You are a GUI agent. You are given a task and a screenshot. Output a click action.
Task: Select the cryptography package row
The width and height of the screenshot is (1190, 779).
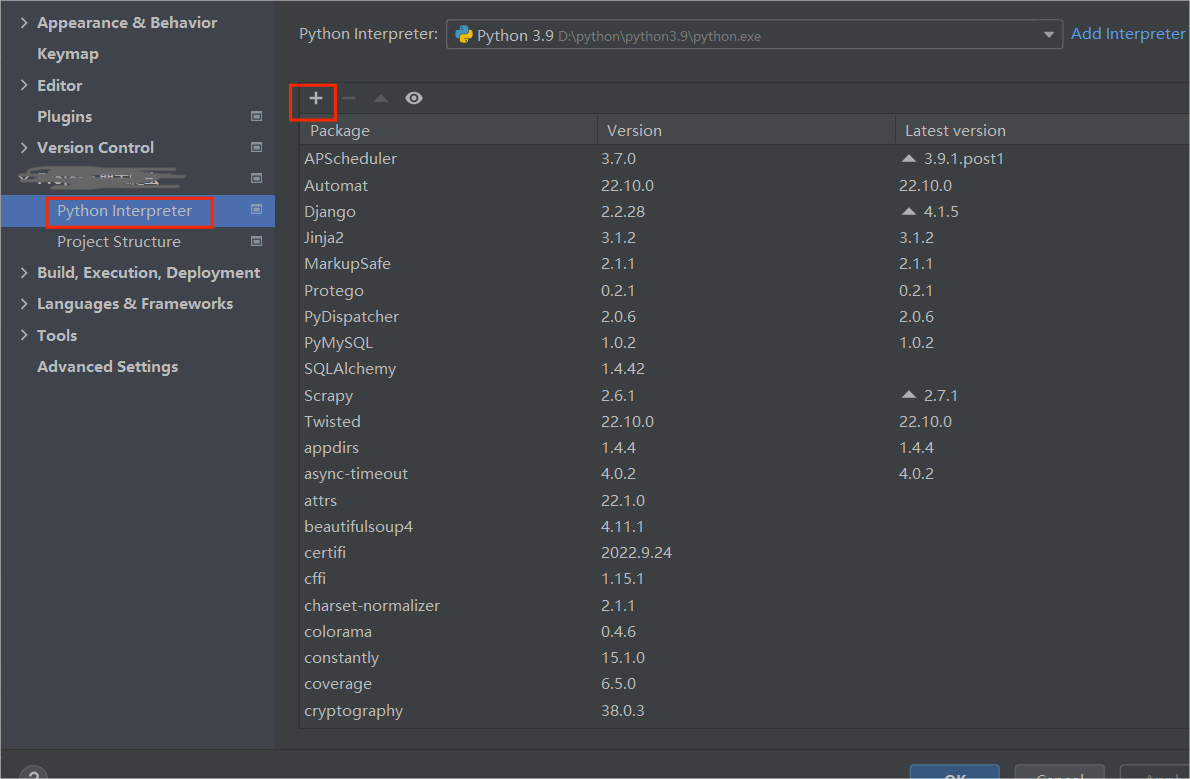pos(745,711)
